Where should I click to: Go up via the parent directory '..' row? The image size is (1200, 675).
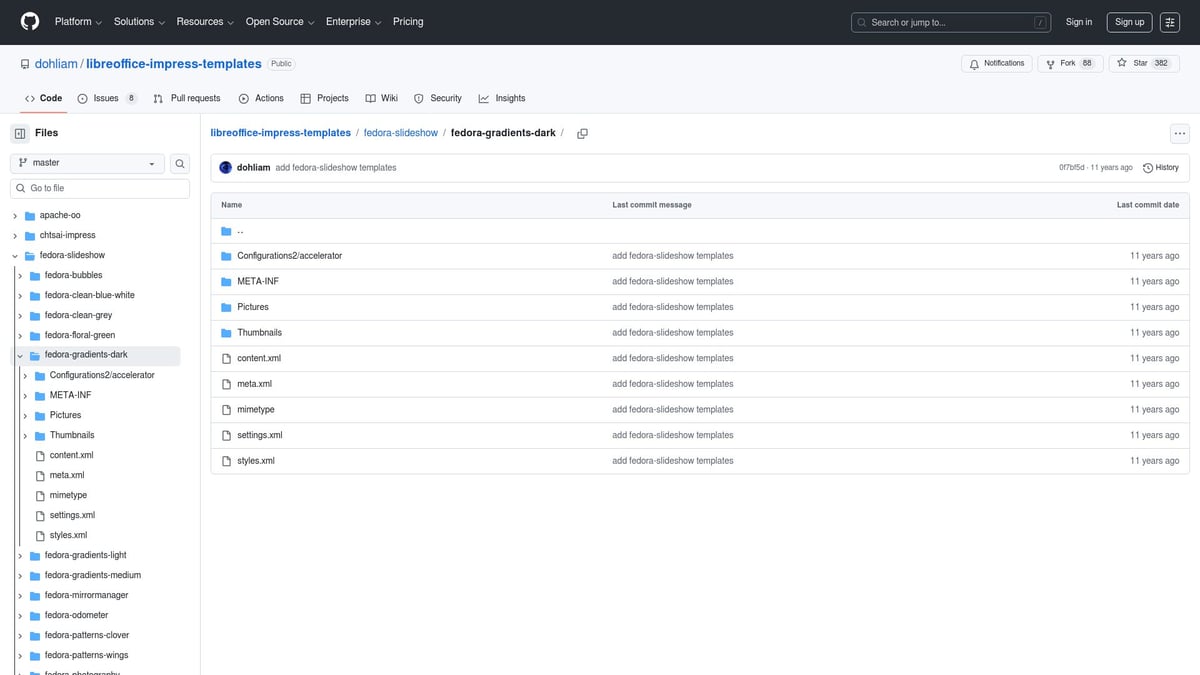tap(700, 230)
